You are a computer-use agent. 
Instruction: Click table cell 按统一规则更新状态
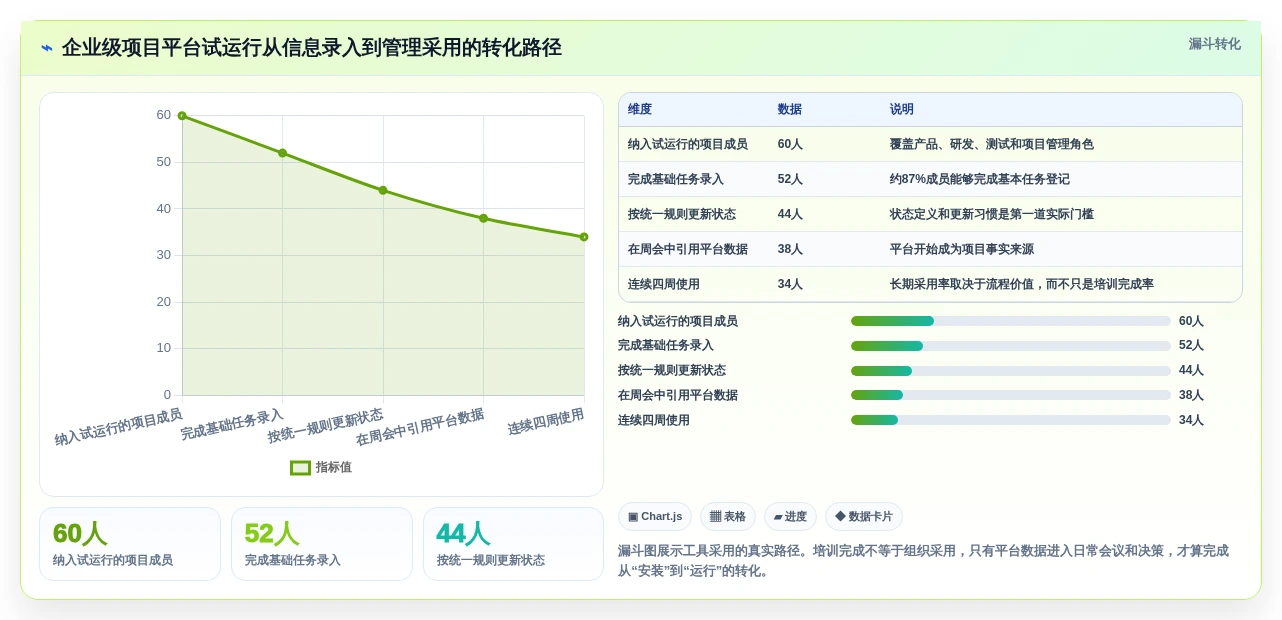point(682,214)
